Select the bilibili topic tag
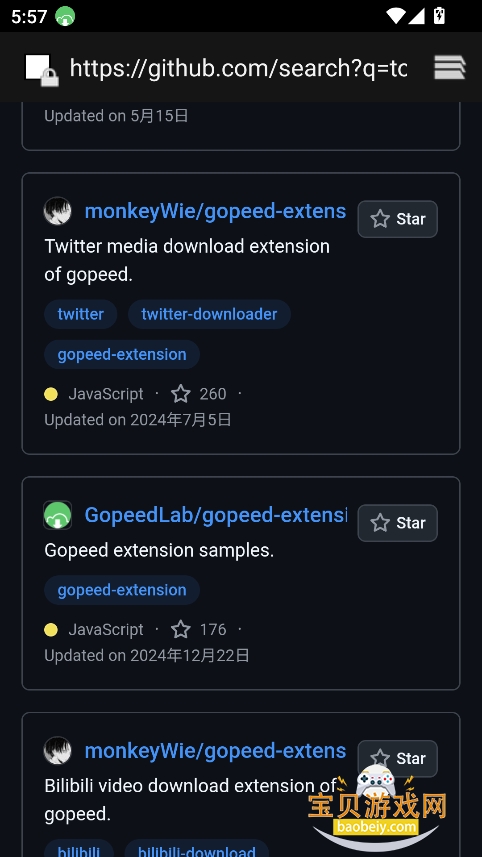 tap(79, 850)
